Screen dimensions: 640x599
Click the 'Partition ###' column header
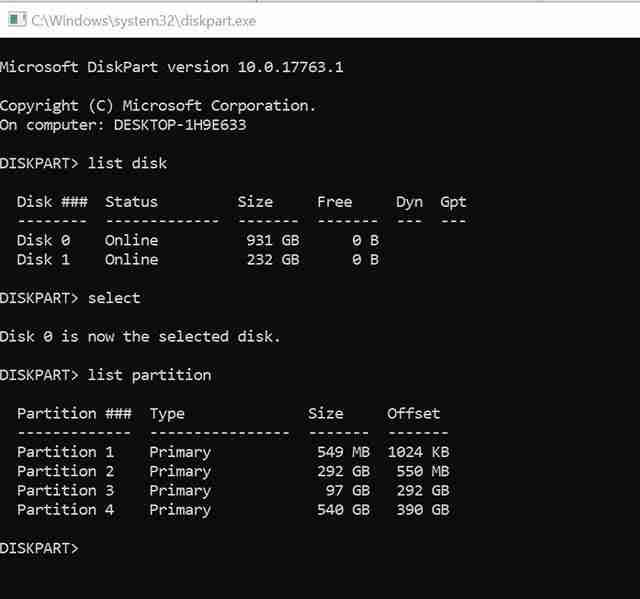[x=74, y=414]
